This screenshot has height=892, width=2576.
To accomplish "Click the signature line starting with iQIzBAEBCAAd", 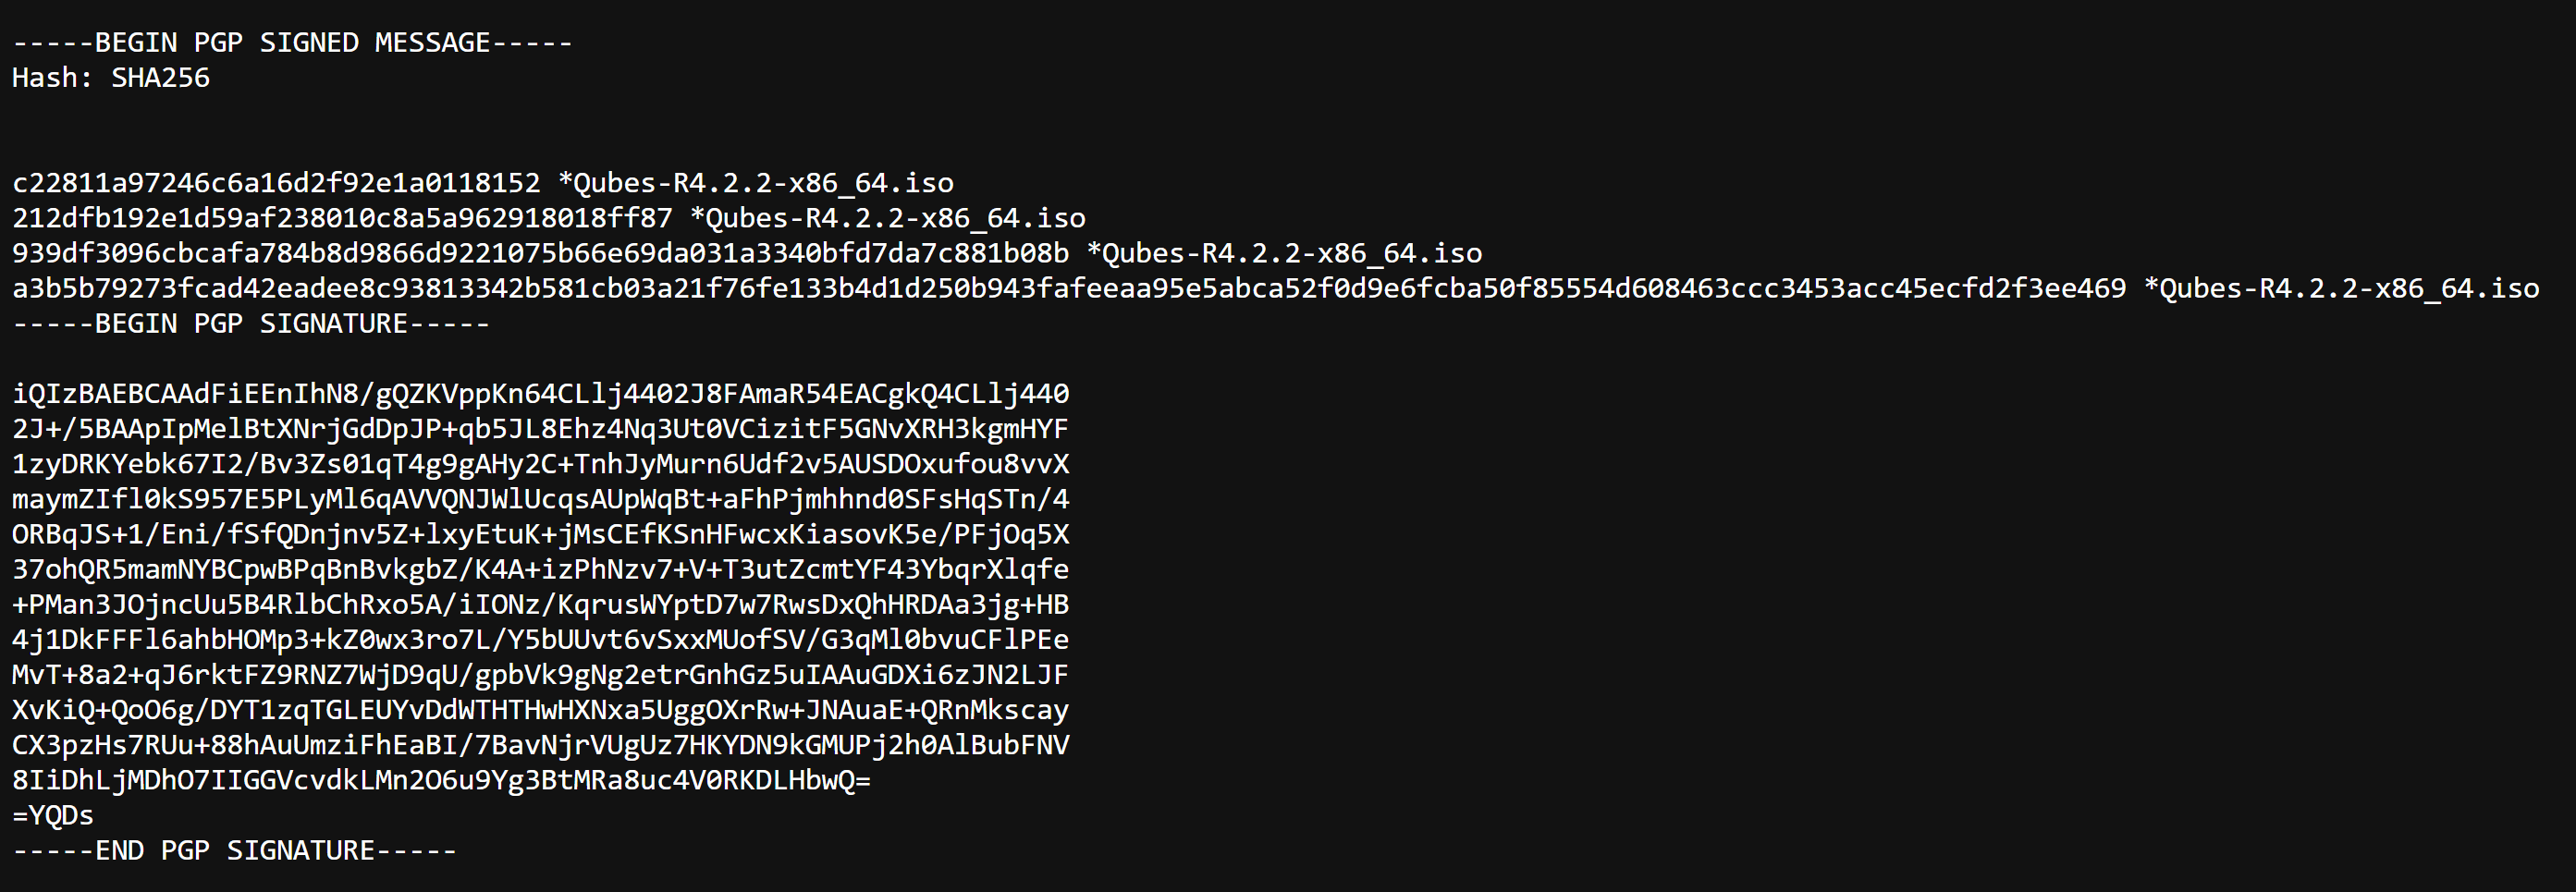I will 540,394.
